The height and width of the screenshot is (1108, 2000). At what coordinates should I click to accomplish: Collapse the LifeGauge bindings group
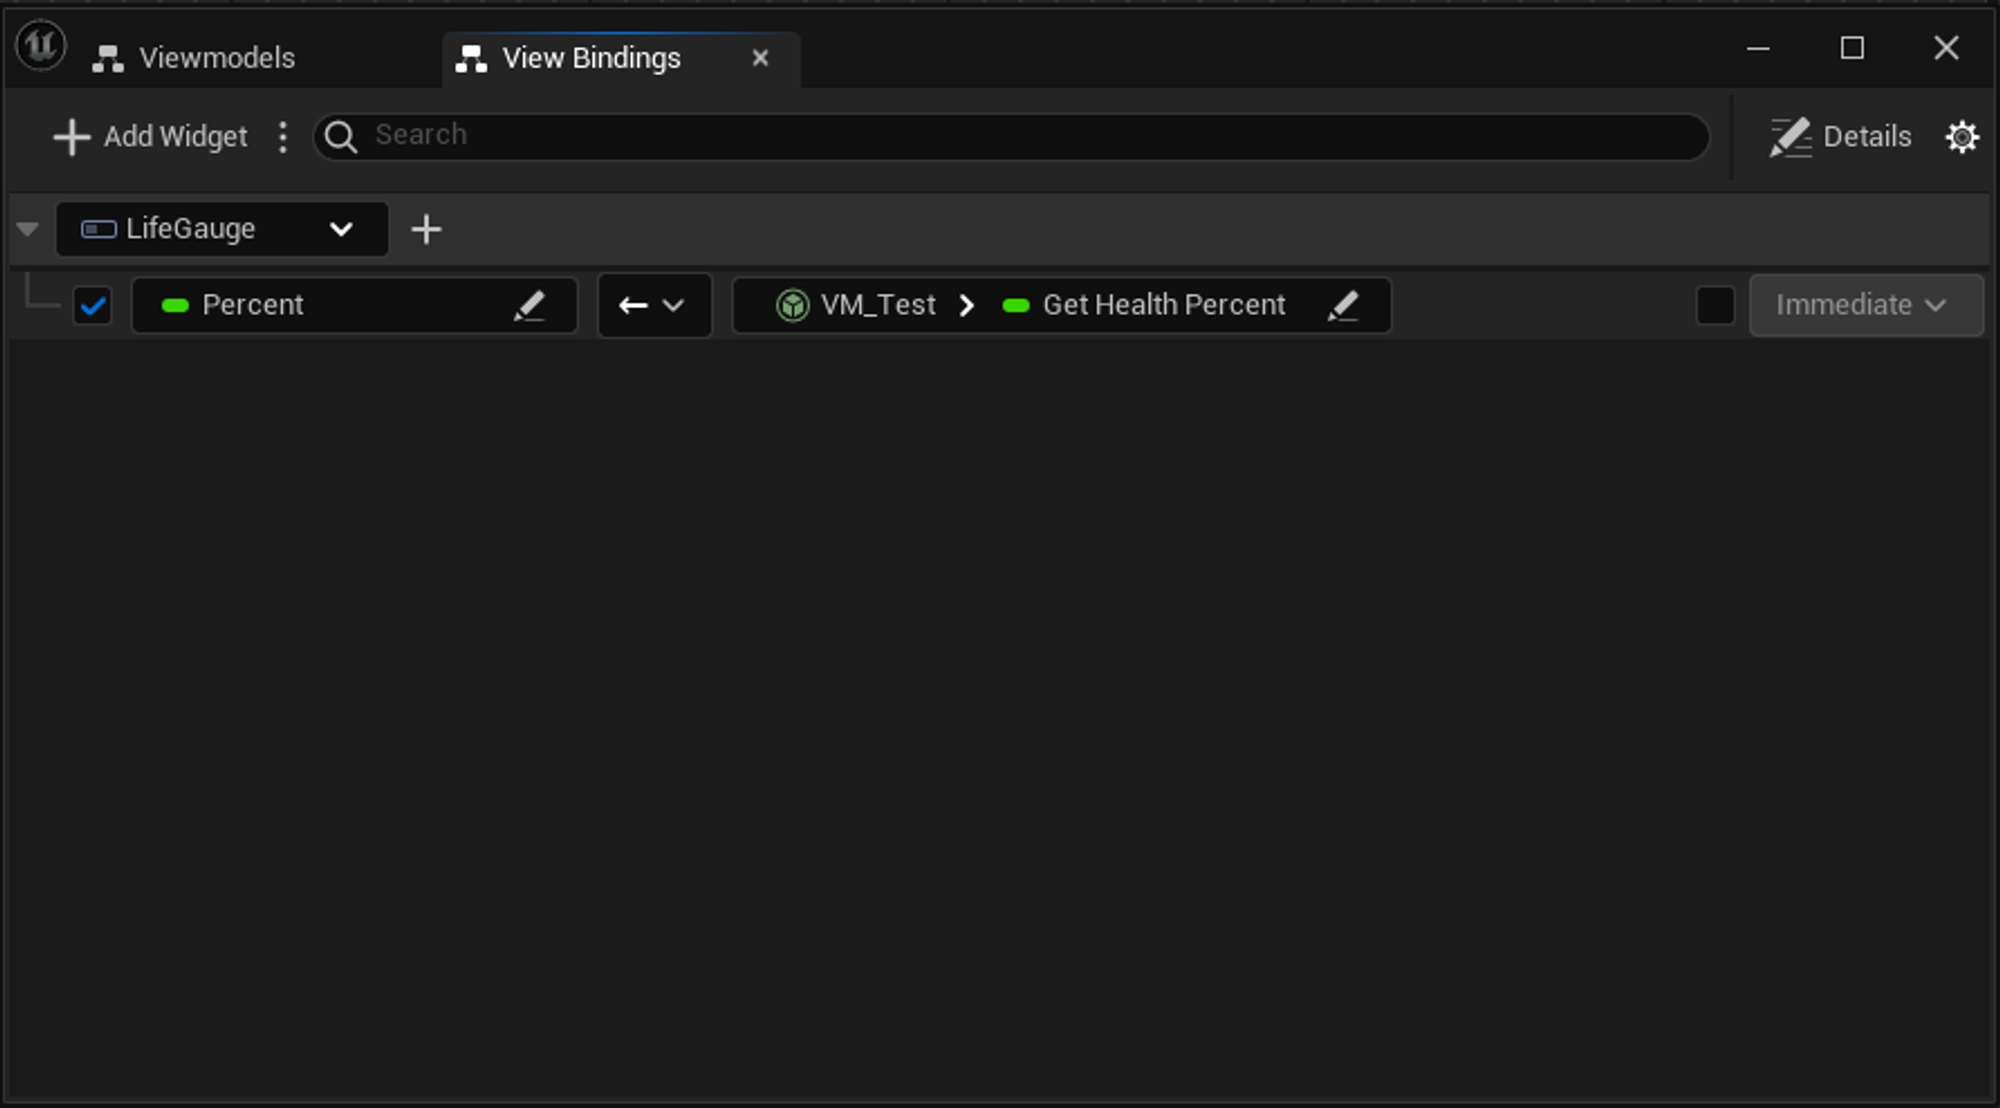28,229
